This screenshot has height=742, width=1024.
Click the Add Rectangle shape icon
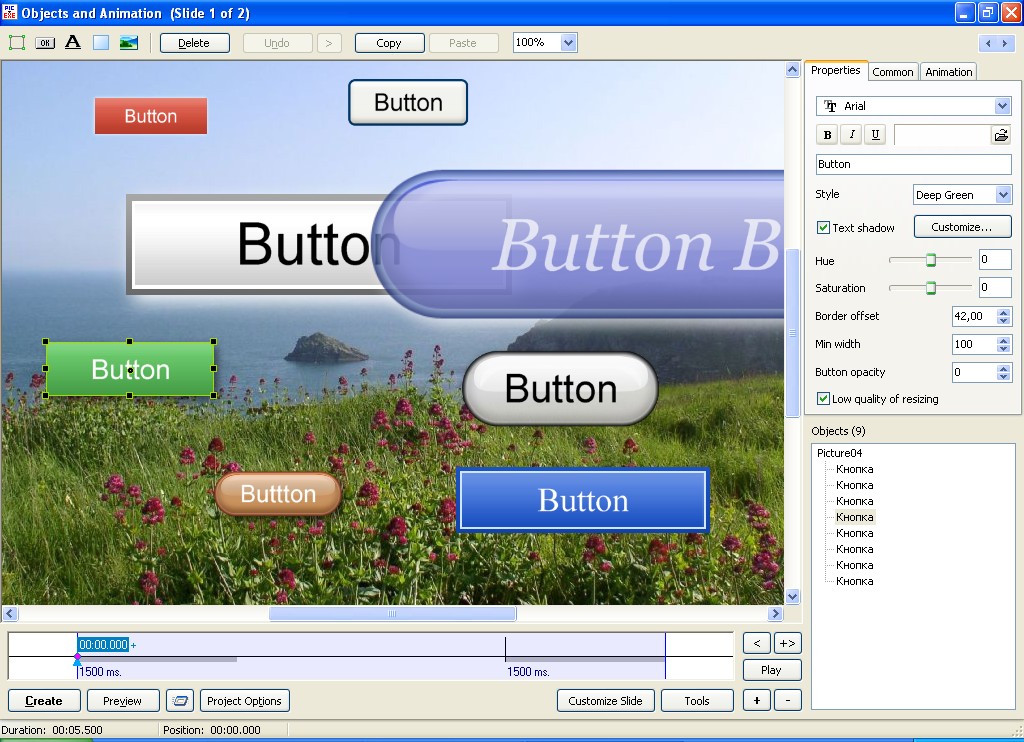[101, 43]
